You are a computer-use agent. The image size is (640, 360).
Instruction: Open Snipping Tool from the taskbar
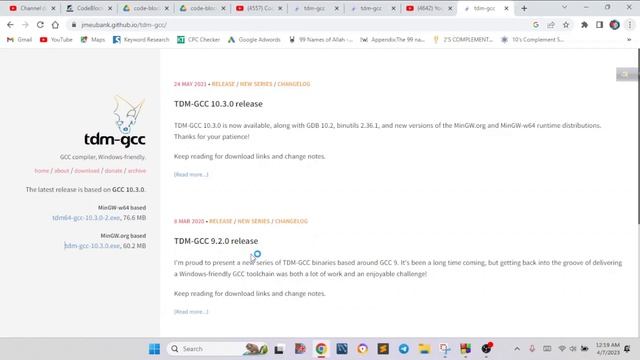tap(445, 349)
